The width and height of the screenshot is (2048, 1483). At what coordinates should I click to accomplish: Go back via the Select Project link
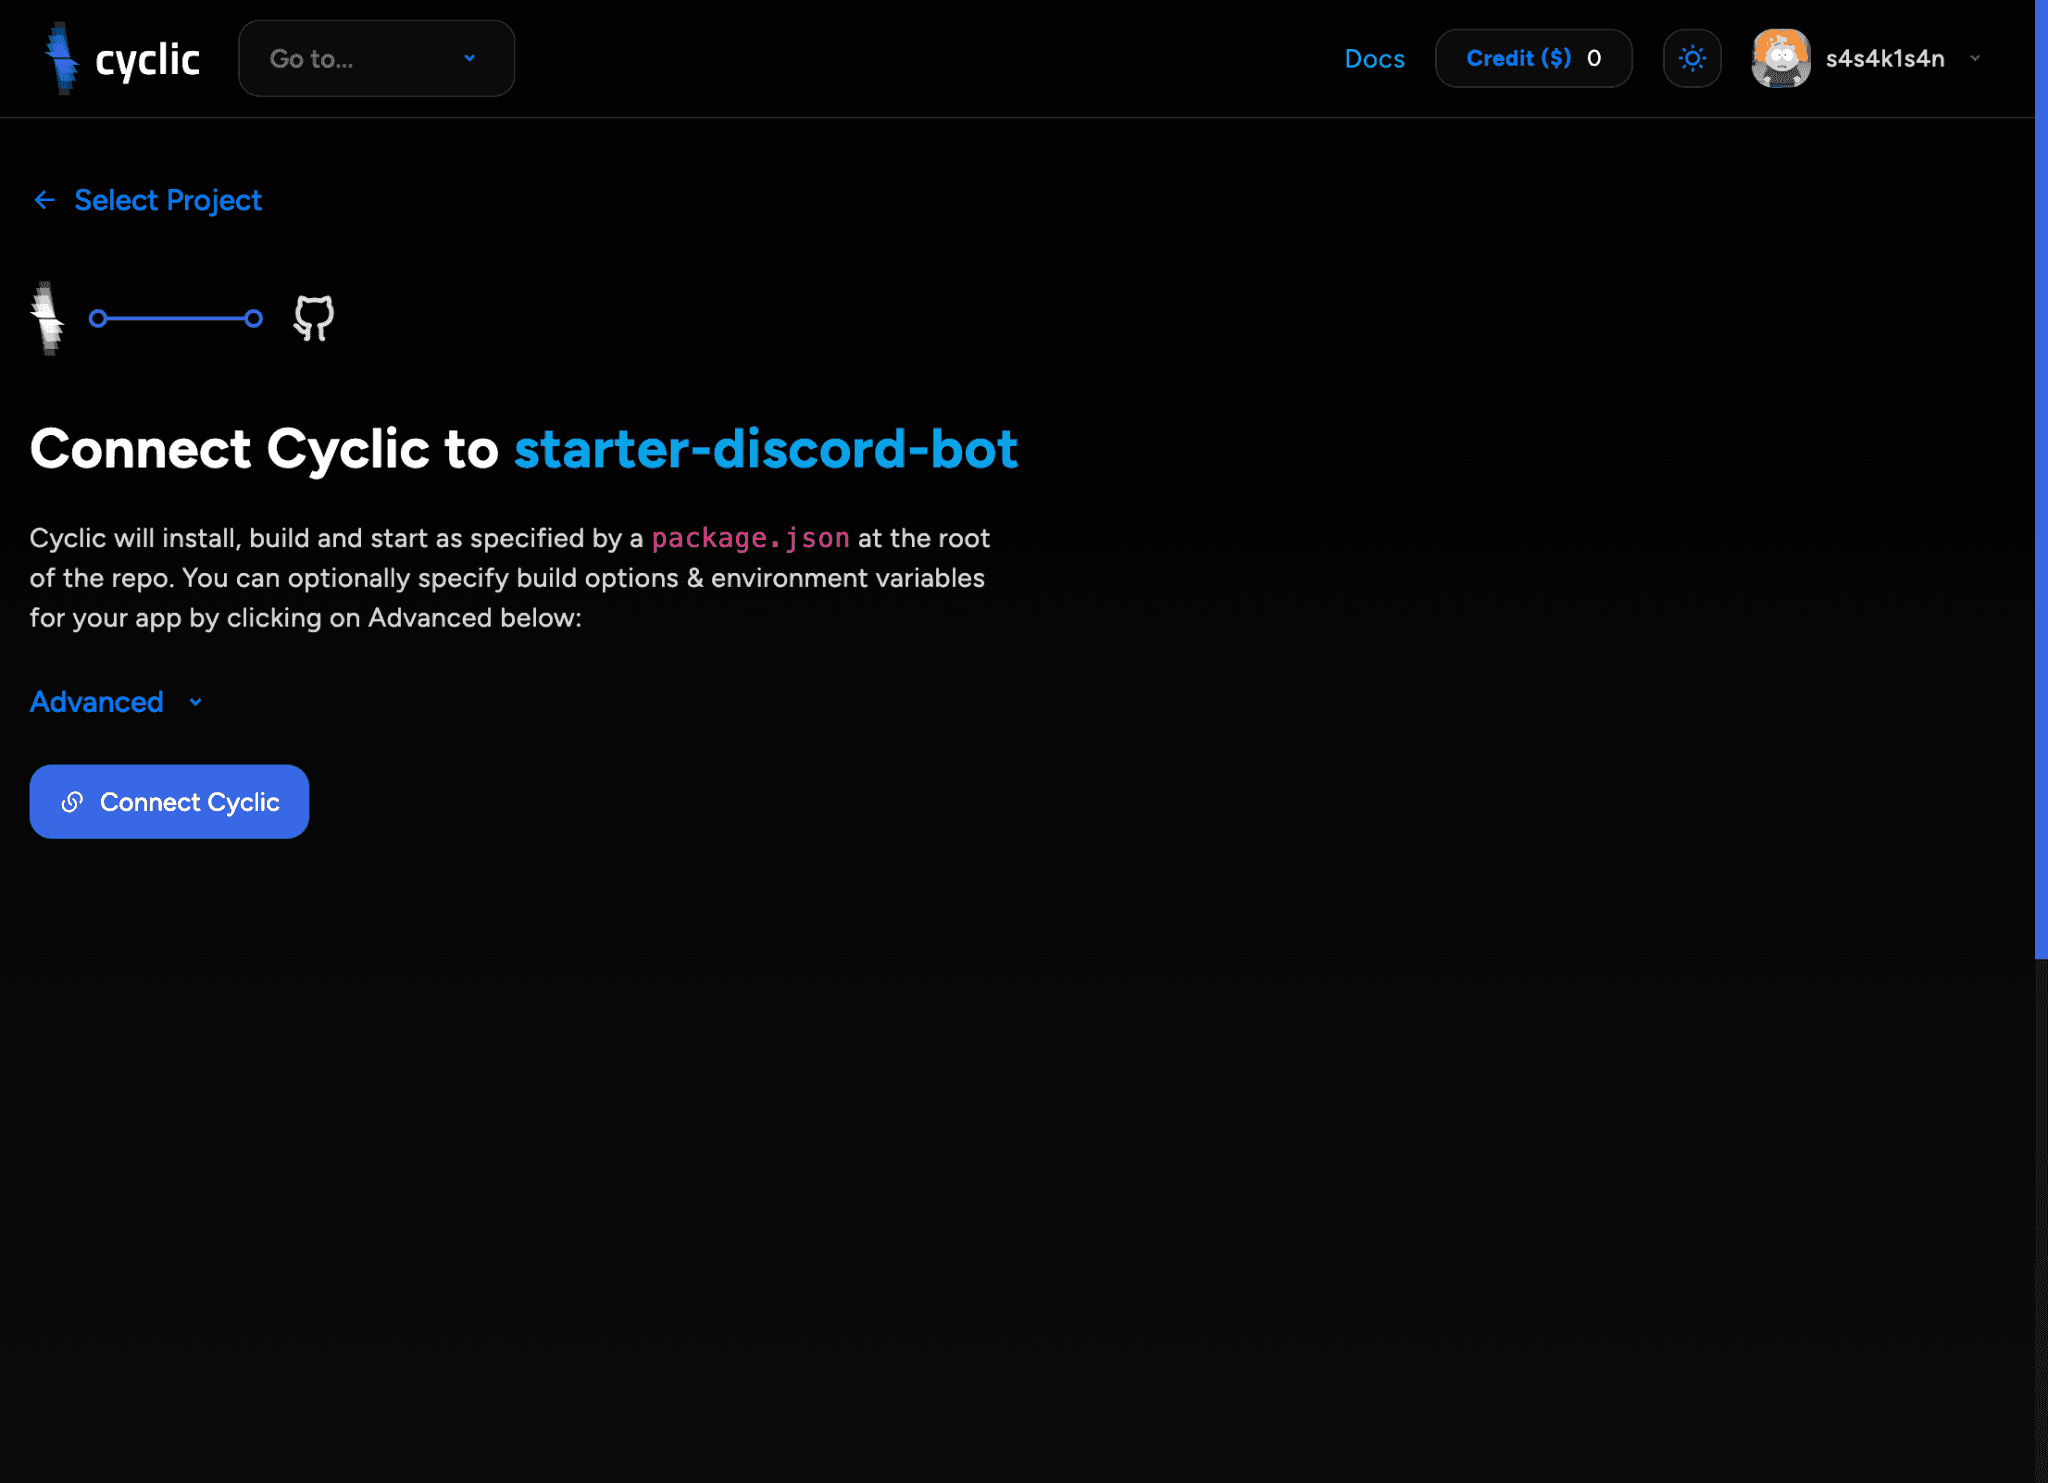pyautogui.click(x=167, y=200)
